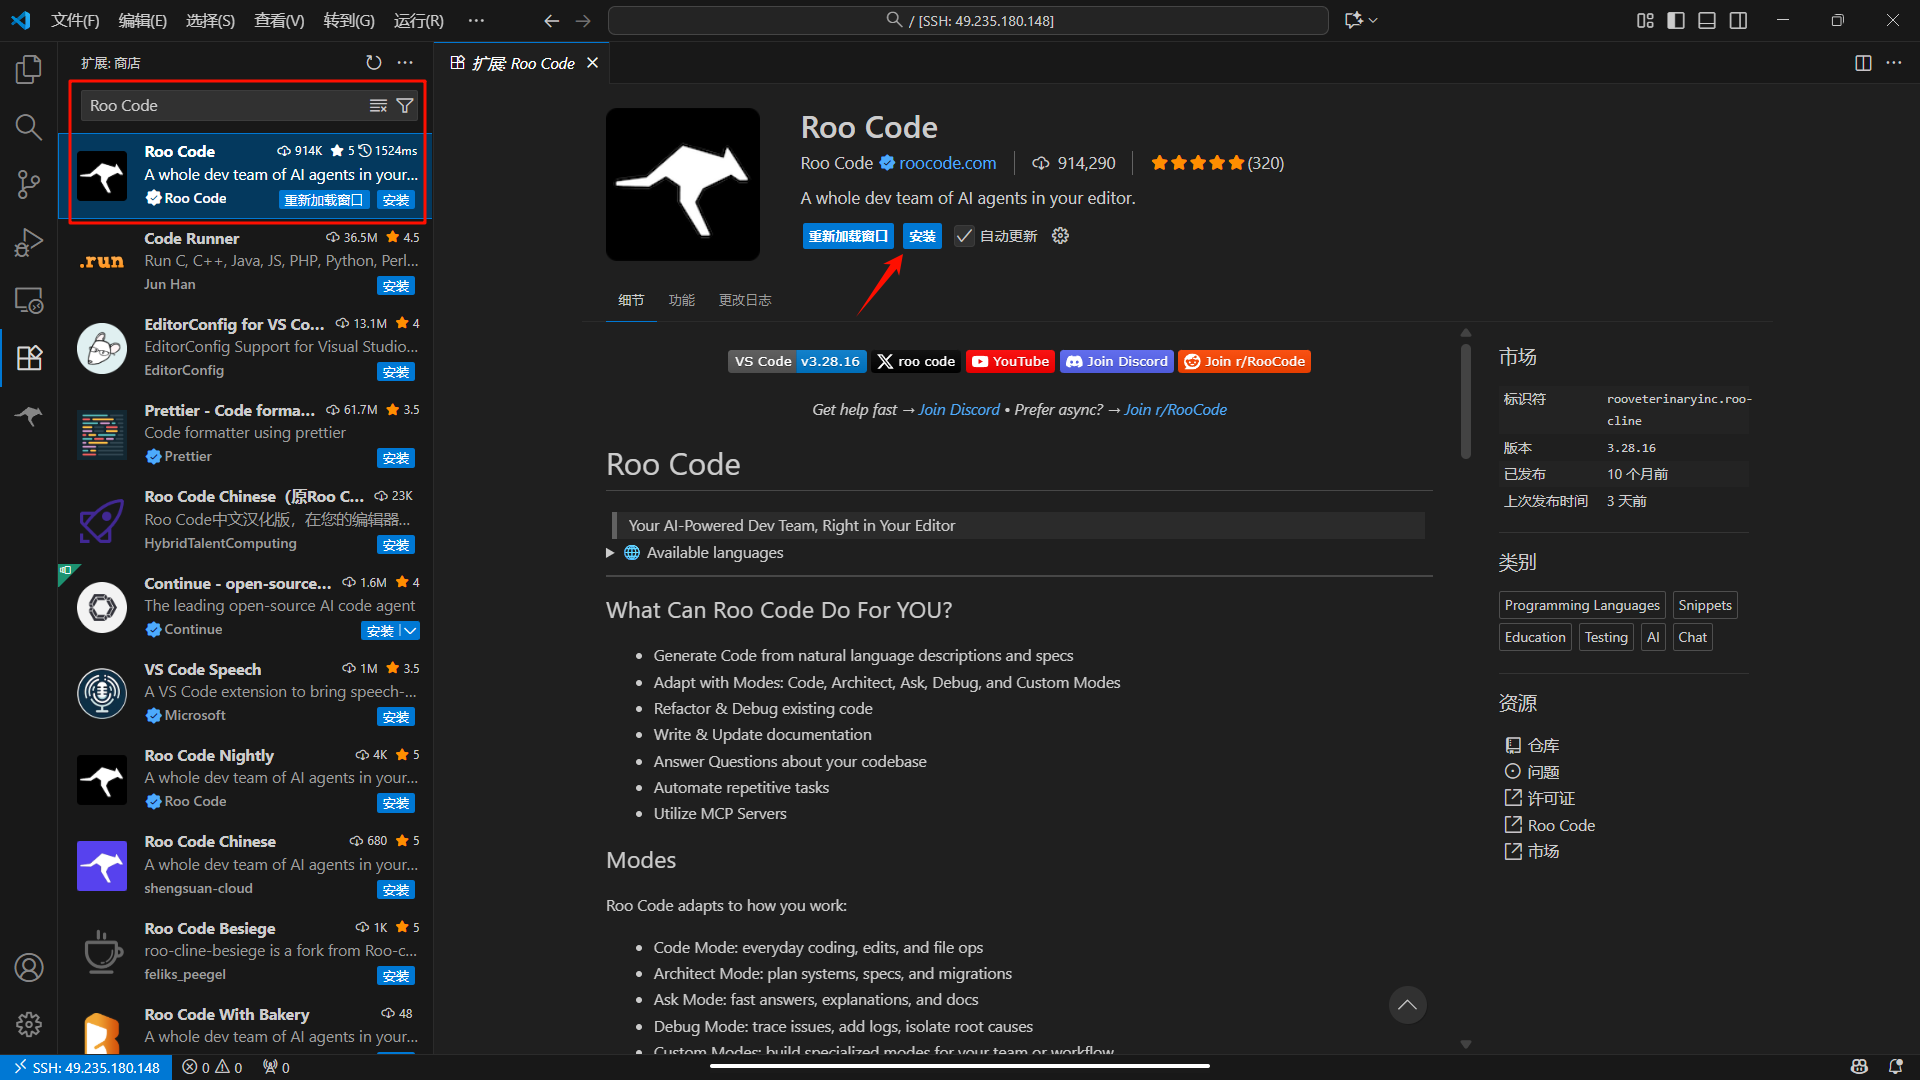Refresh the extensions marketplace list
The width and height of the screenshot is (1920, 1080).
click(x=374, y=62)
